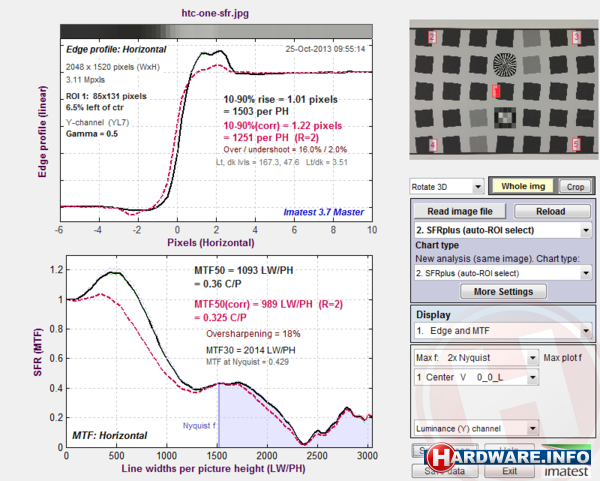Click ROI marker 4 in chart thumbnail
This screenshot has width=600, height=481.
tap(432, 145)
